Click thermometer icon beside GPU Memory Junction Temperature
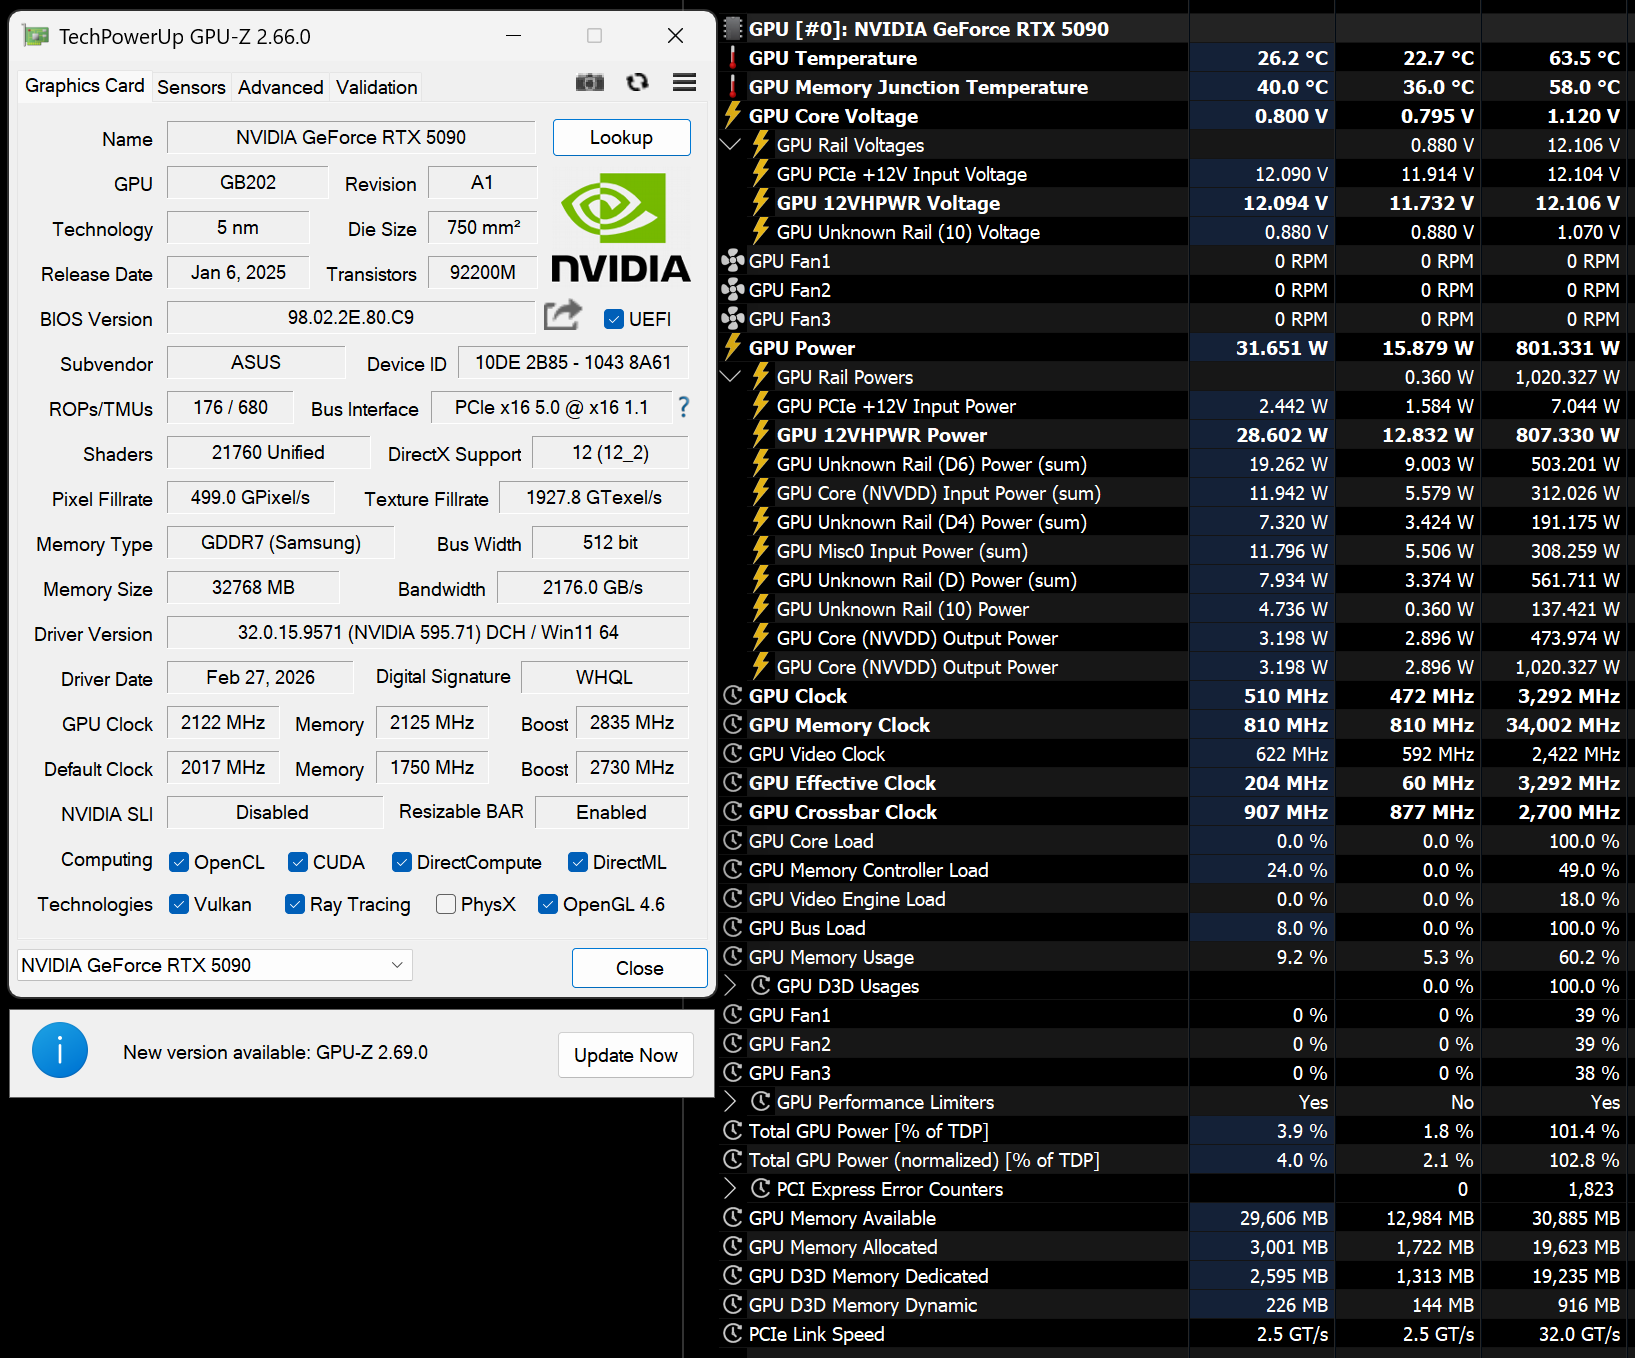Image resolution: width=1635 pixels, height=1358 pixels. [733, 87]
